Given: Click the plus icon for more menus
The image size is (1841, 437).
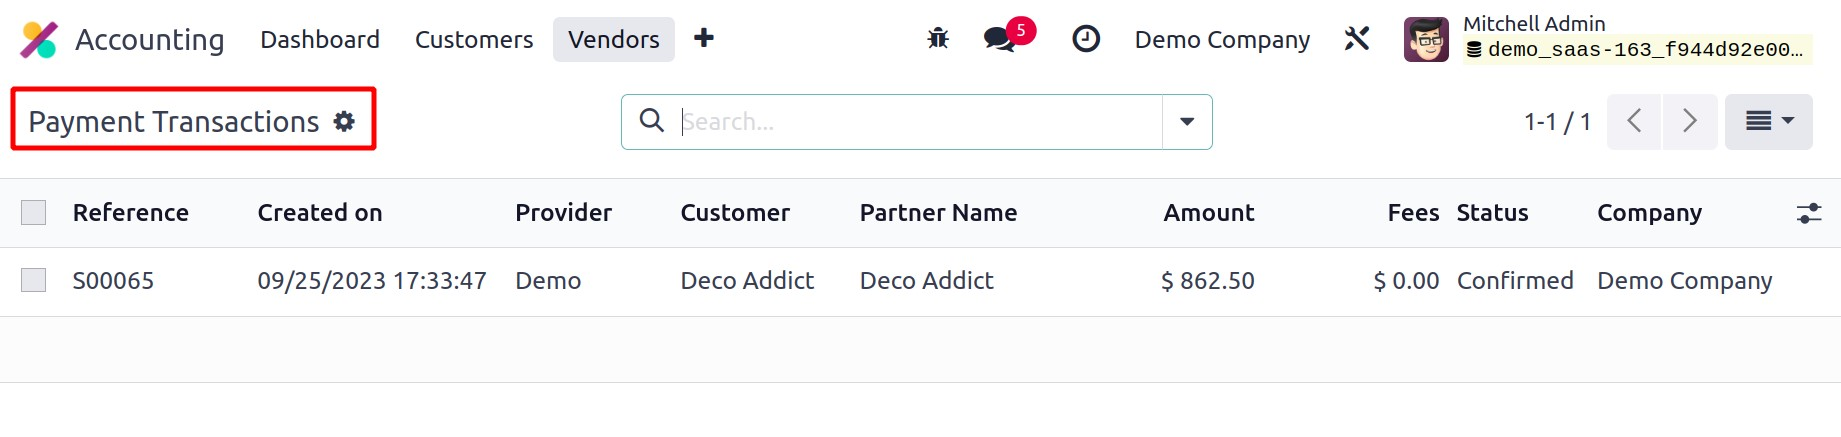Looking at the screenshot, I should pyautogui.click(x=704, y=38).
